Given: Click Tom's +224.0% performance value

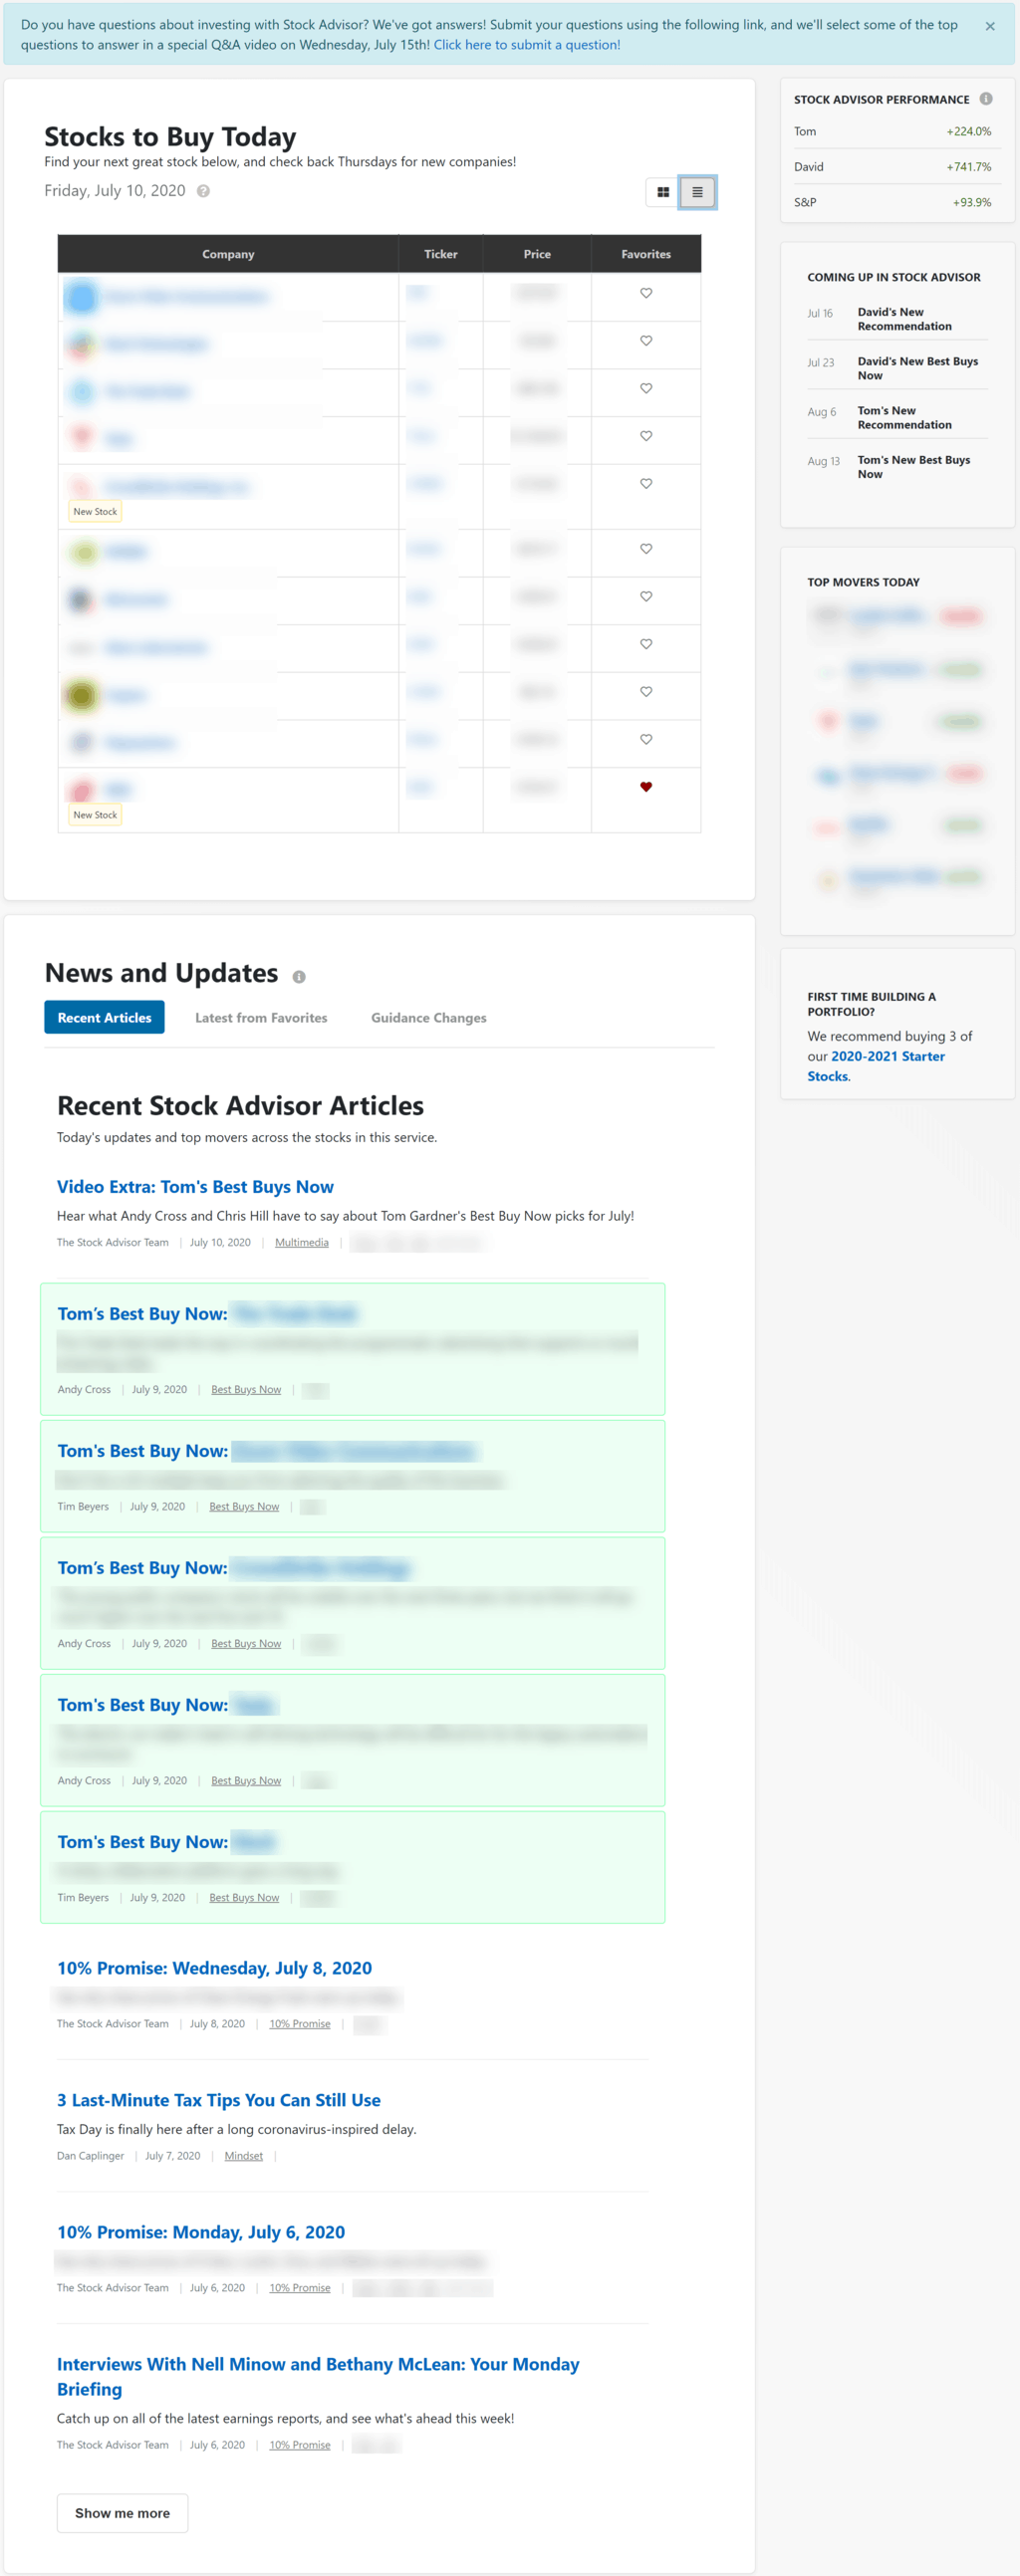Looking at the screenshot, I should [x=968, y=131].
